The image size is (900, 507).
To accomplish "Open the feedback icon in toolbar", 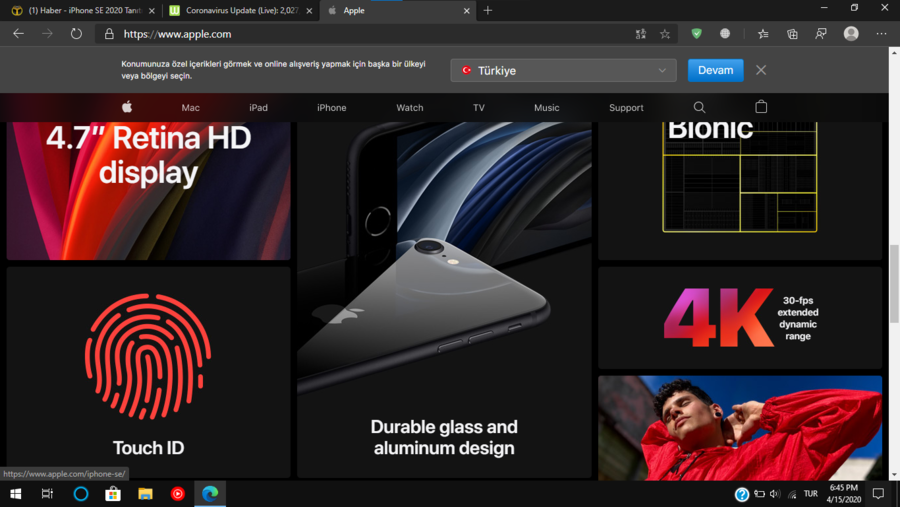I will coord(821,34).
